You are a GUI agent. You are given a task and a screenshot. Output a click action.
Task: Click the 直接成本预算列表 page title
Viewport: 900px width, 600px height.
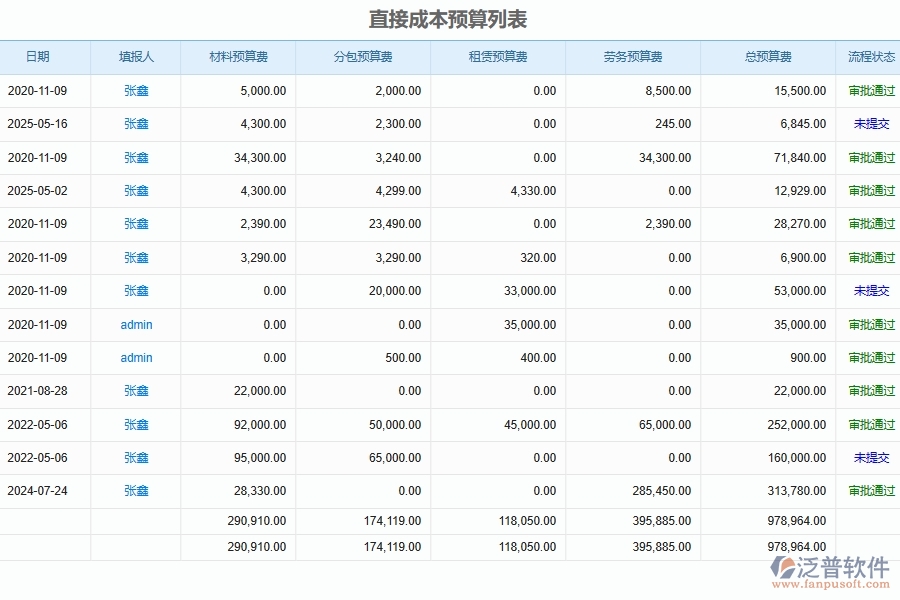(450, 18)
